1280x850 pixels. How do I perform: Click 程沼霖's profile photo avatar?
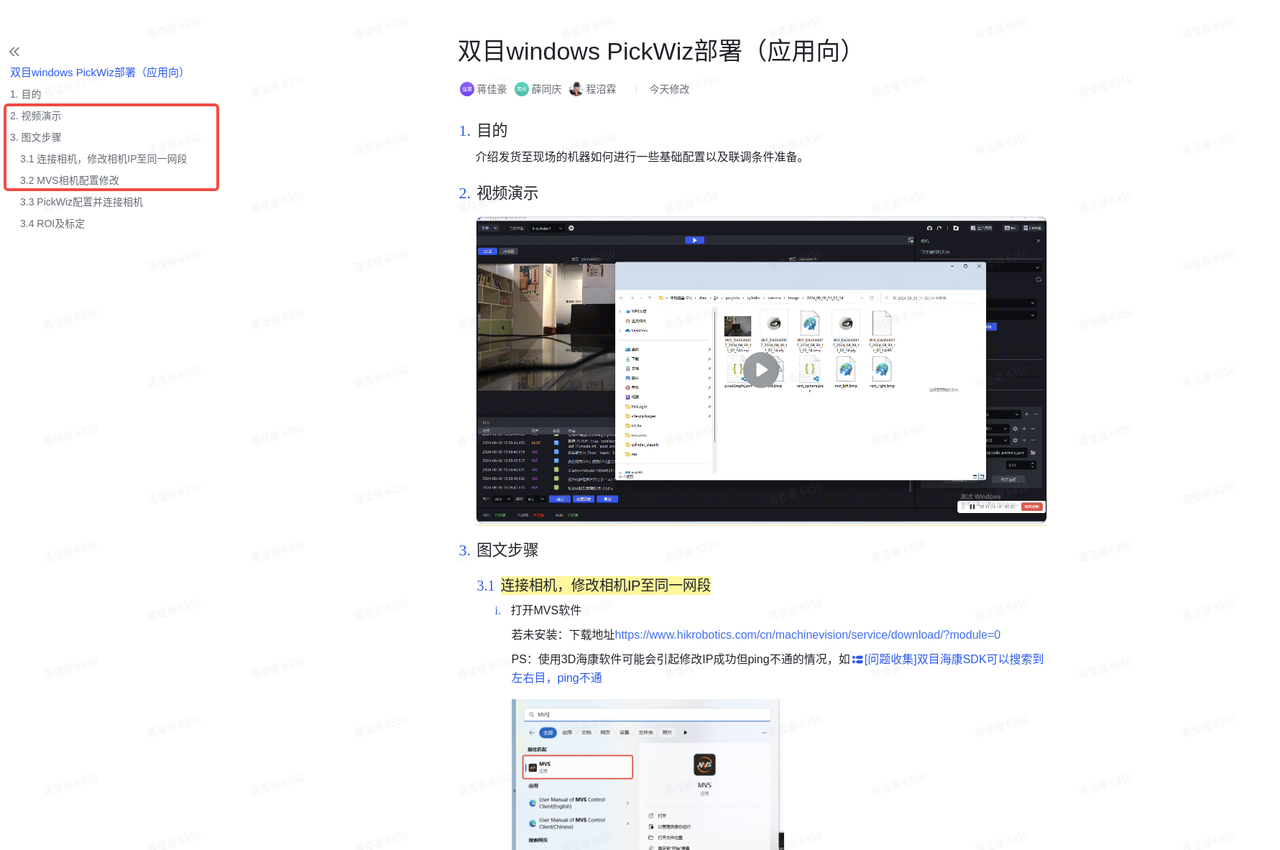tap(576, 89)
